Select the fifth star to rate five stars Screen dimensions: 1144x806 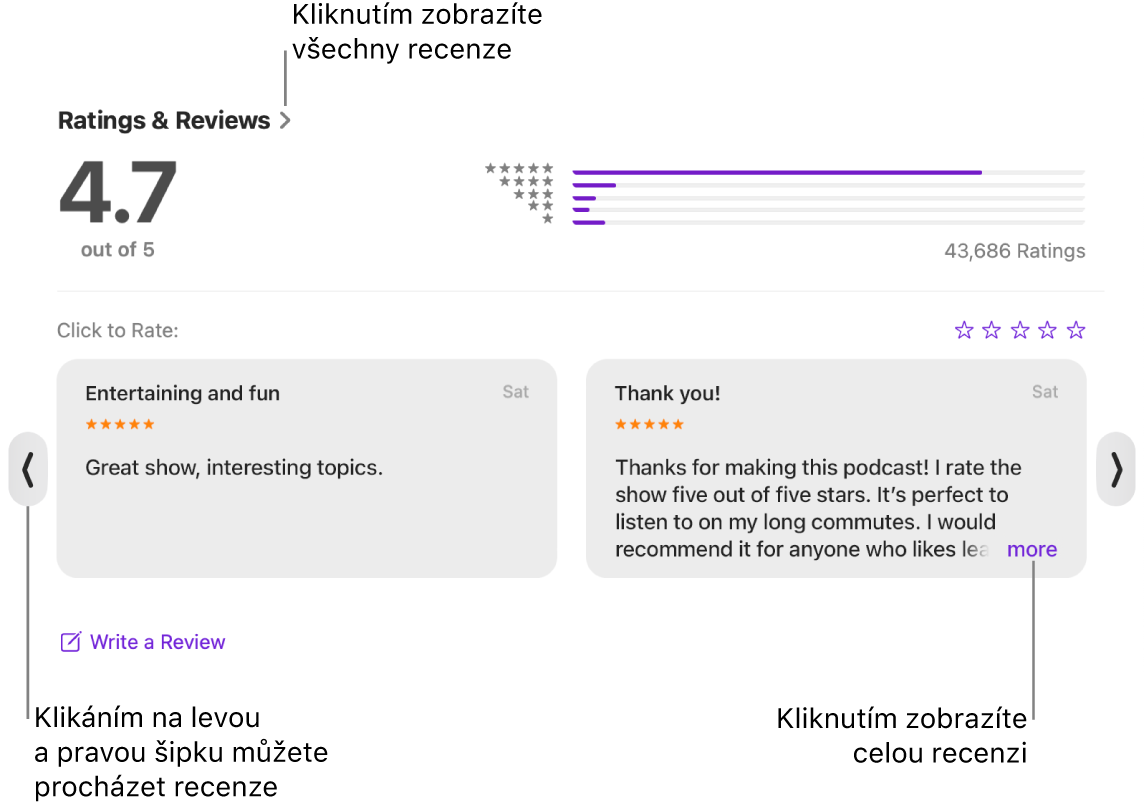[1076, 329]
